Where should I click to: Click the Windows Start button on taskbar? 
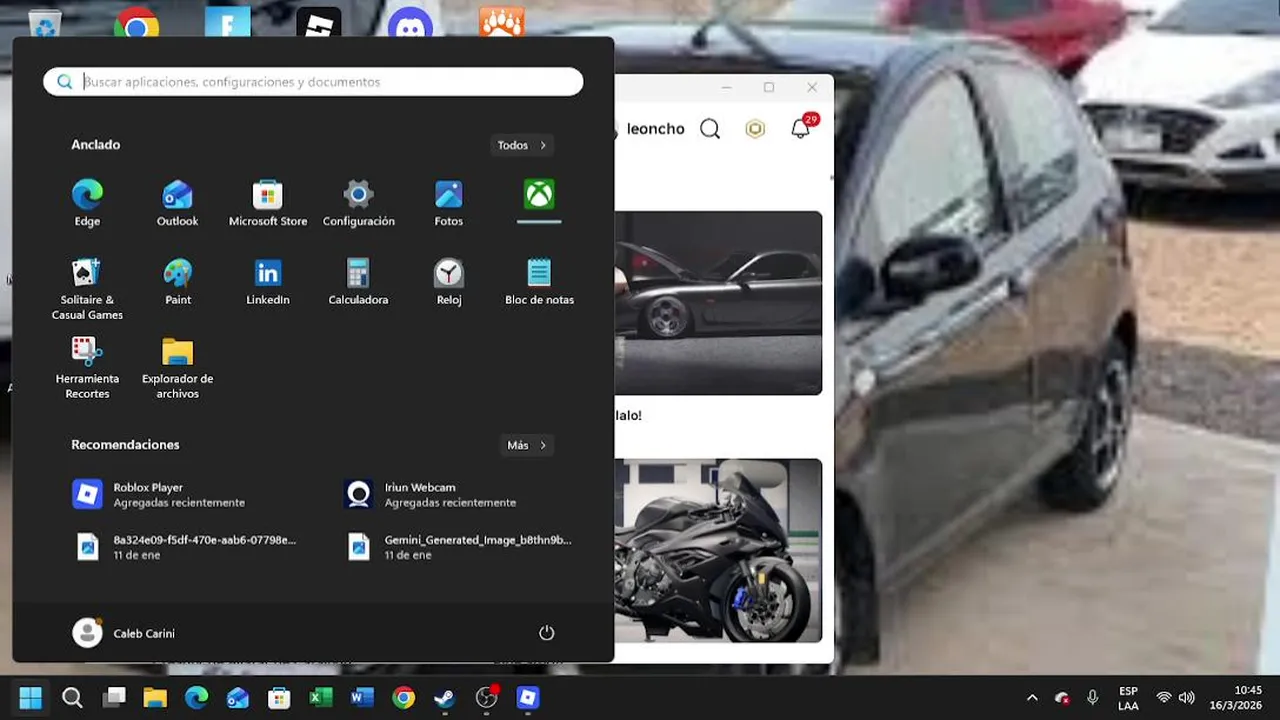click(x=31, y=697)
